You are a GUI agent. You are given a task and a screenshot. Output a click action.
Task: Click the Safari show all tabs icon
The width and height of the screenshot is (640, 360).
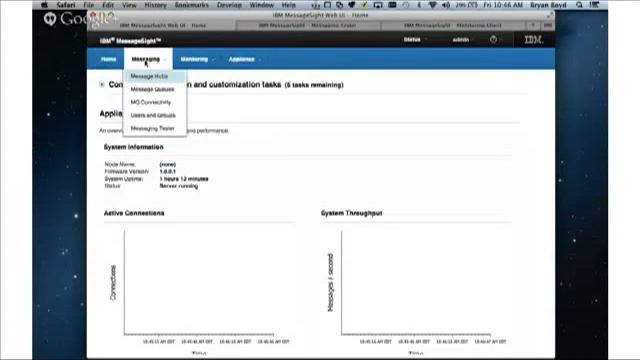point(548,25)
